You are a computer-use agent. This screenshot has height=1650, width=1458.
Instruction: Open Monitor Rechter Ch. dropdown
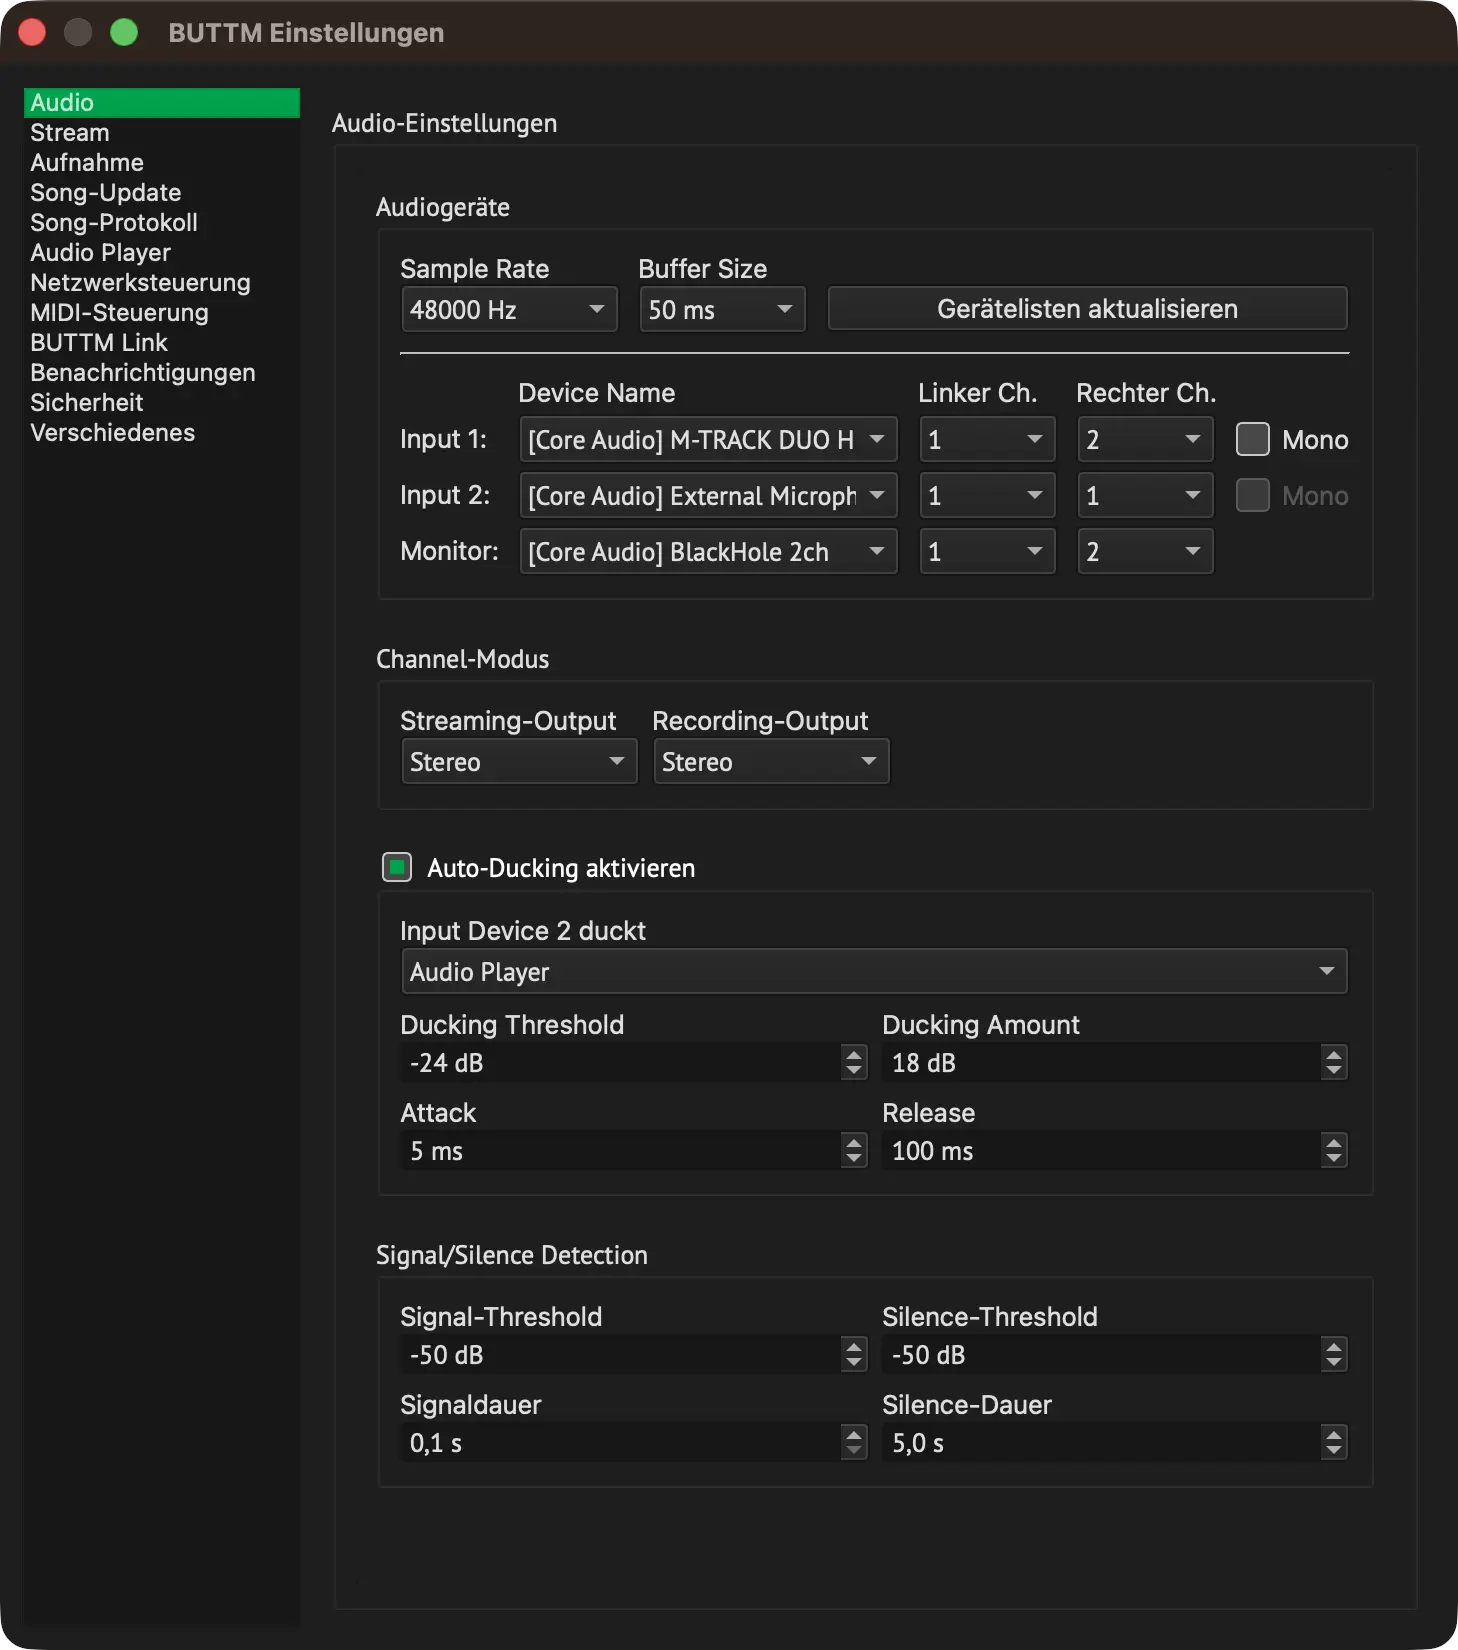pyautogui.click(x=1145, y=551)
